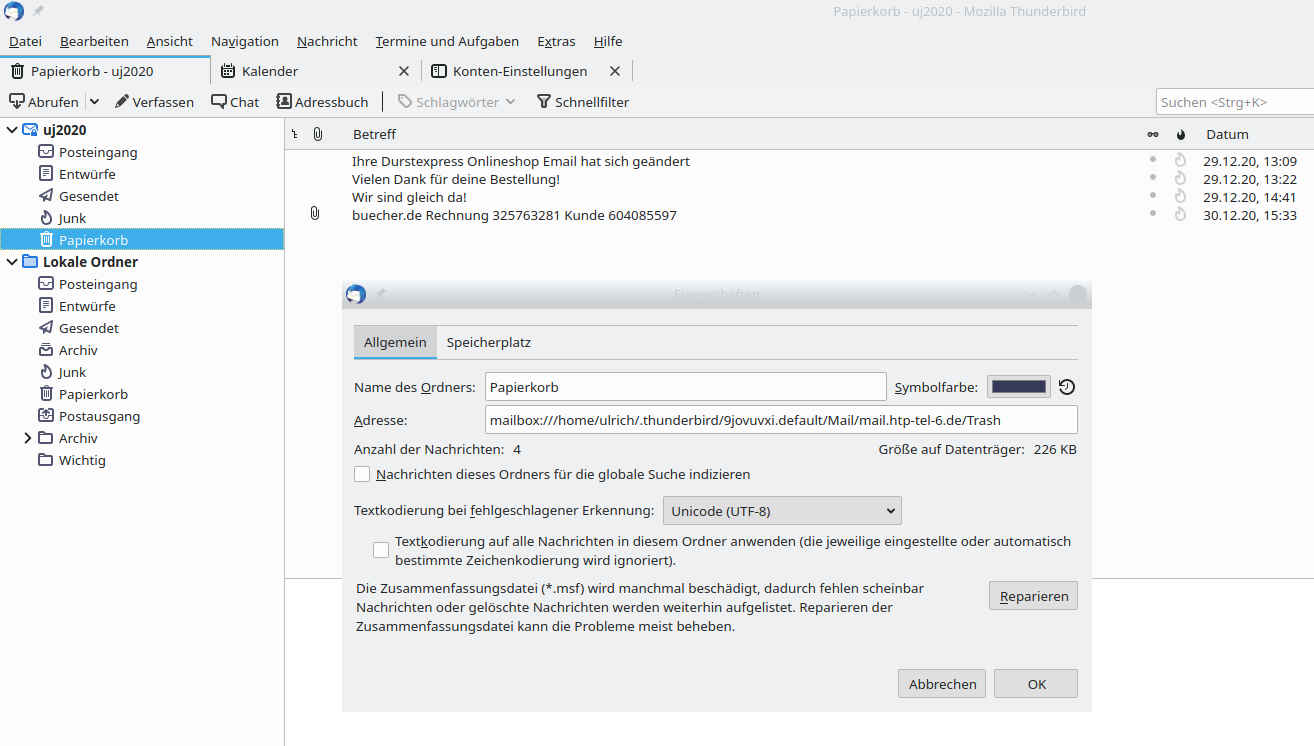
Task: Click the dark Symbolfarbe color swatch
Action: (1018, 387)
